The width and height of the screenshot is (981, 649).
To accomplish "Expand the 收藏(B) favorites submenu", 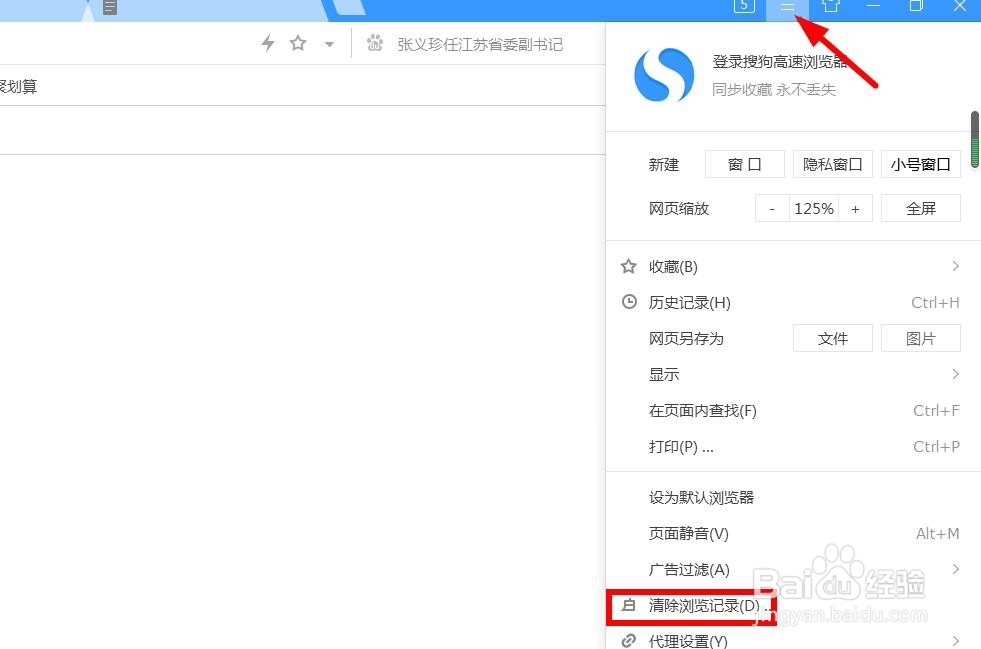I will [673, 266].
